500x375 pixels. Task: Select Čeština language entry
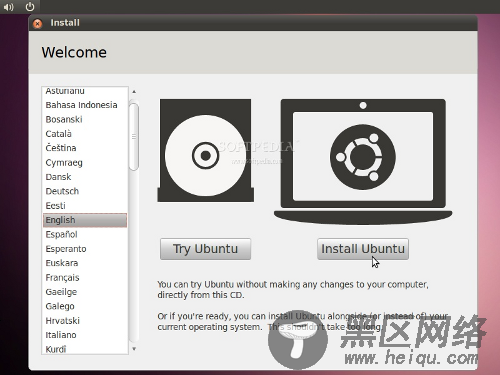point(85,148)
